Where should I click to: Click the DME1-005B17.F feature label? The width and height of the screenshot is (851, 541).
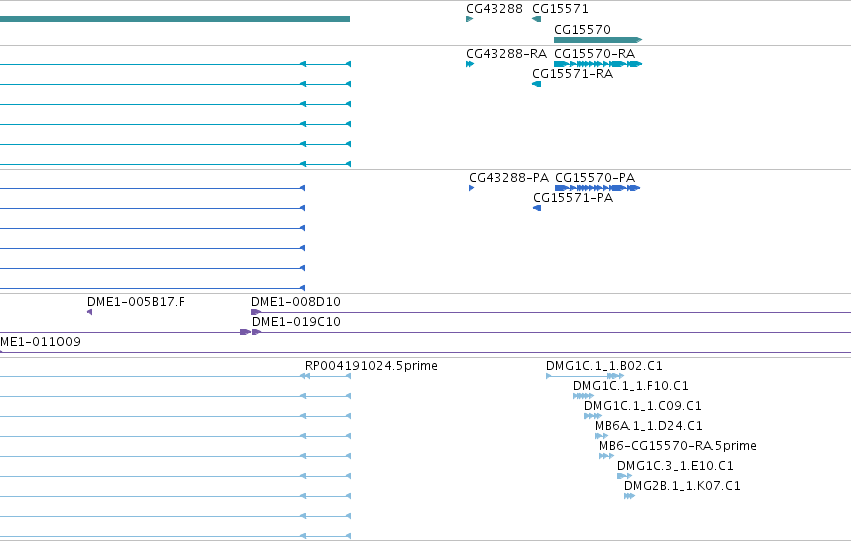136,302
